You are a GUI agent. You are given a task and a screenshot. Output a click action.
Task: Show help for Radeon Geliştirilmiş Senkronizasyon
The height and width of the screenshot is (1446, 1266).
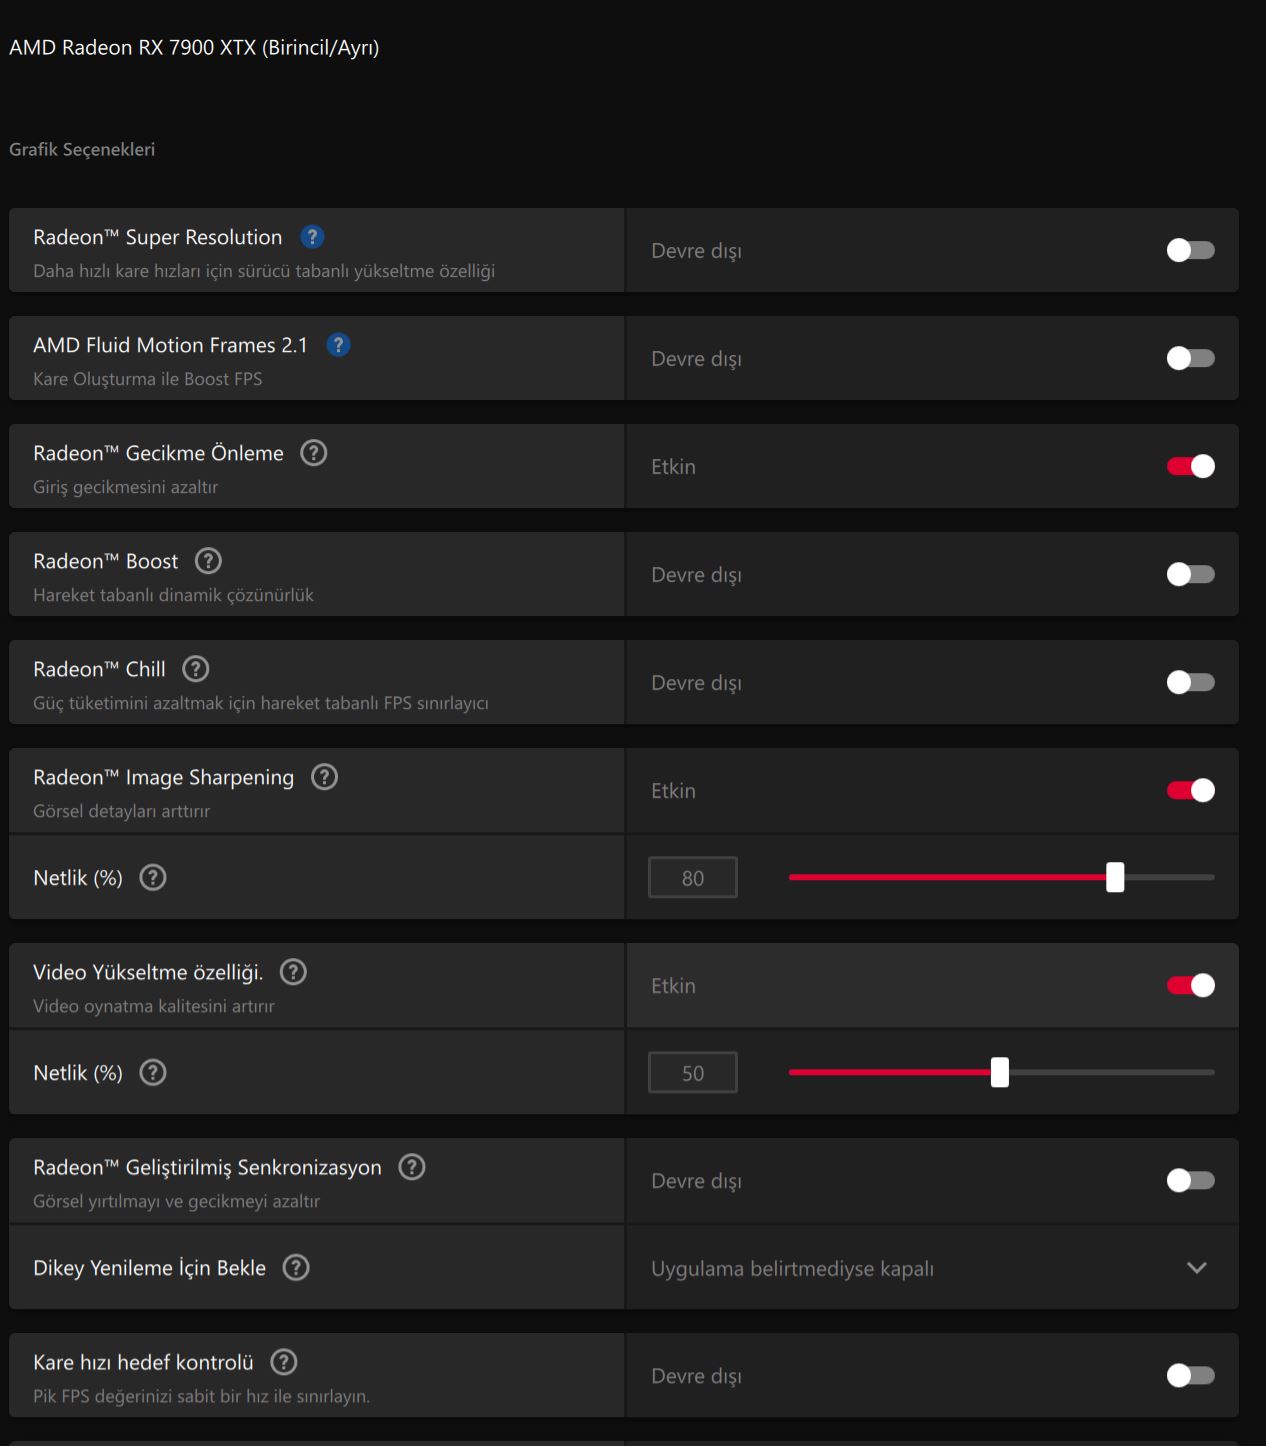[x=412, y=1167]
